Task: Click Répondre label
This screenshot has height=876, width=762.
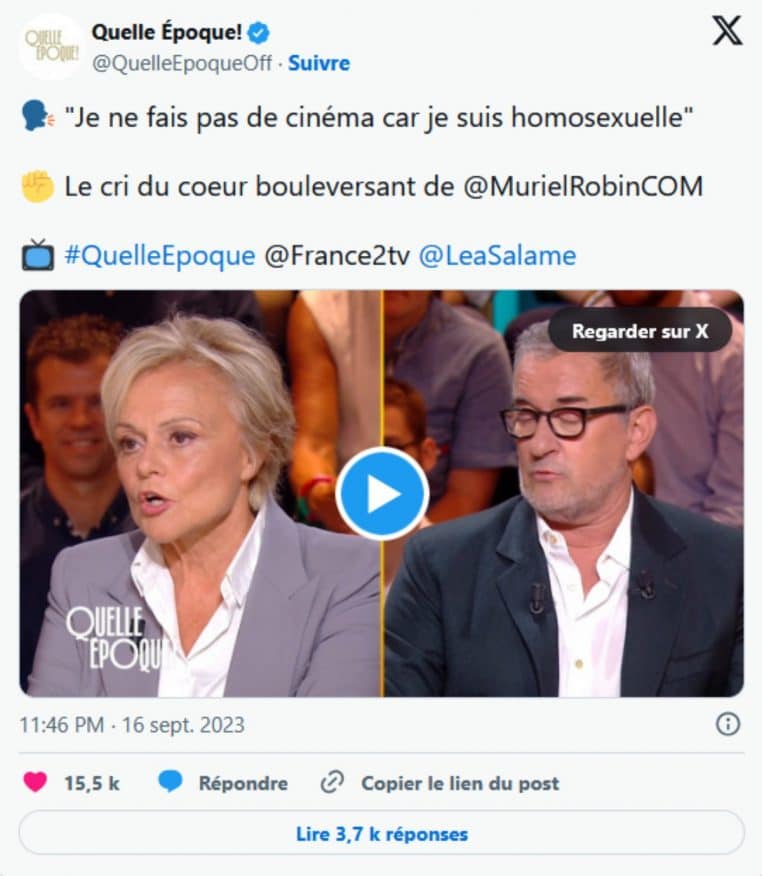Action: [x=243, y=783]
